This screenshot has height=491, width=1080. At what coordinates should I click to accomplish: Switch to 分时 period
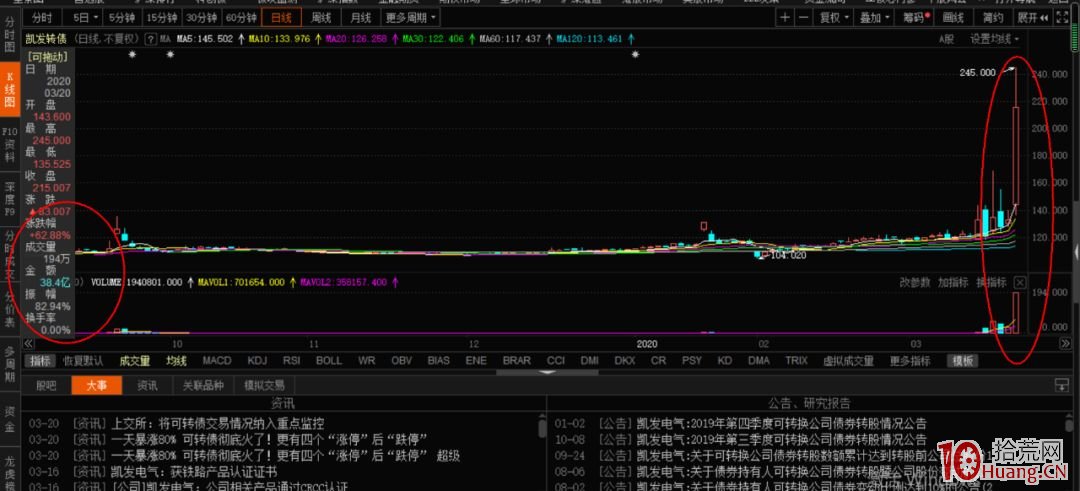pyautogui.click(x=42, y=18)
